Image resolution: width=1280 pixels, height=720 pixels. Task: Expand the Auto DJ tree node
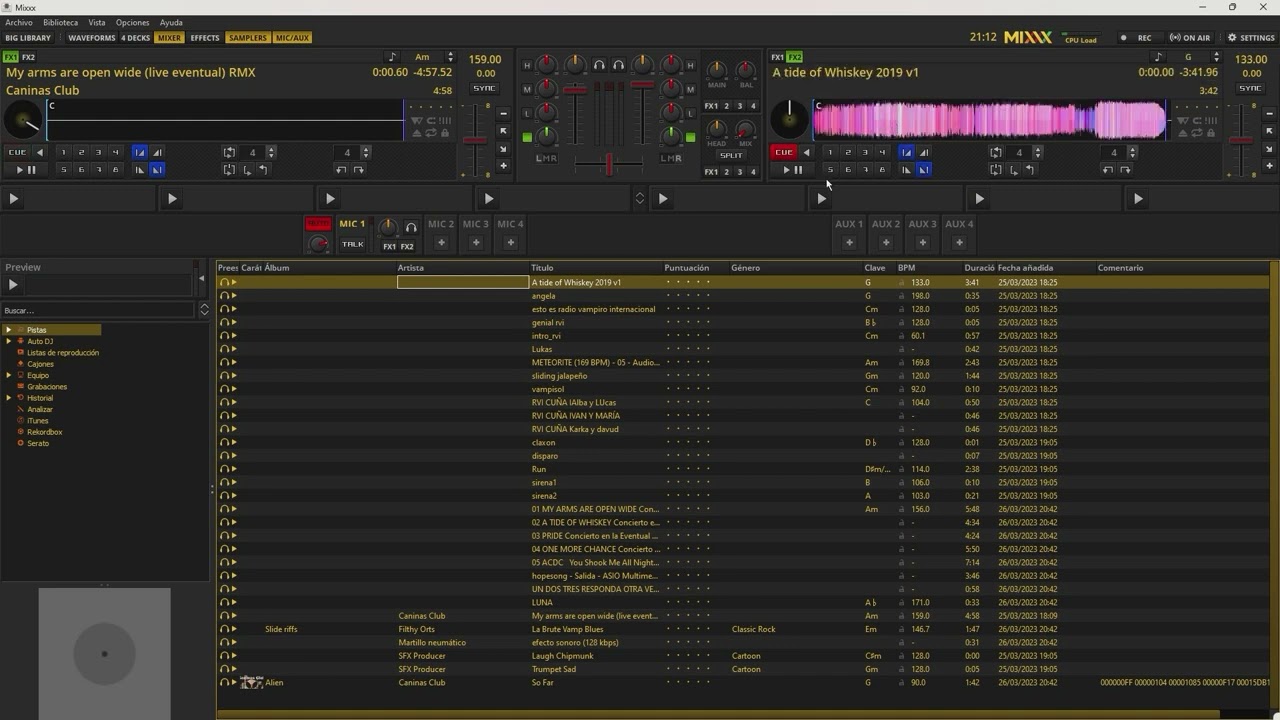(x=8, y=341)
